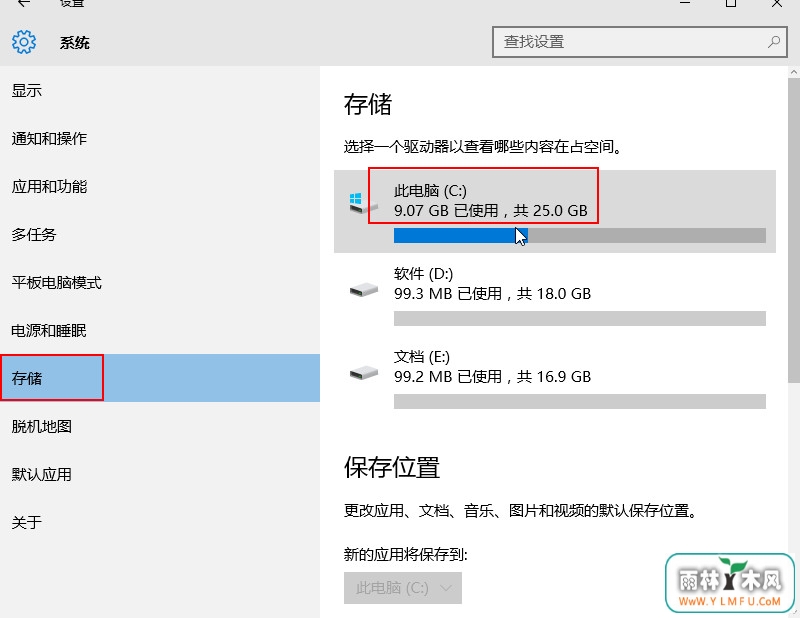This screenshot has width=800, height=618.
Task: Select 平板电脑模式 in sidebar
Action: [x=160, y=283]
